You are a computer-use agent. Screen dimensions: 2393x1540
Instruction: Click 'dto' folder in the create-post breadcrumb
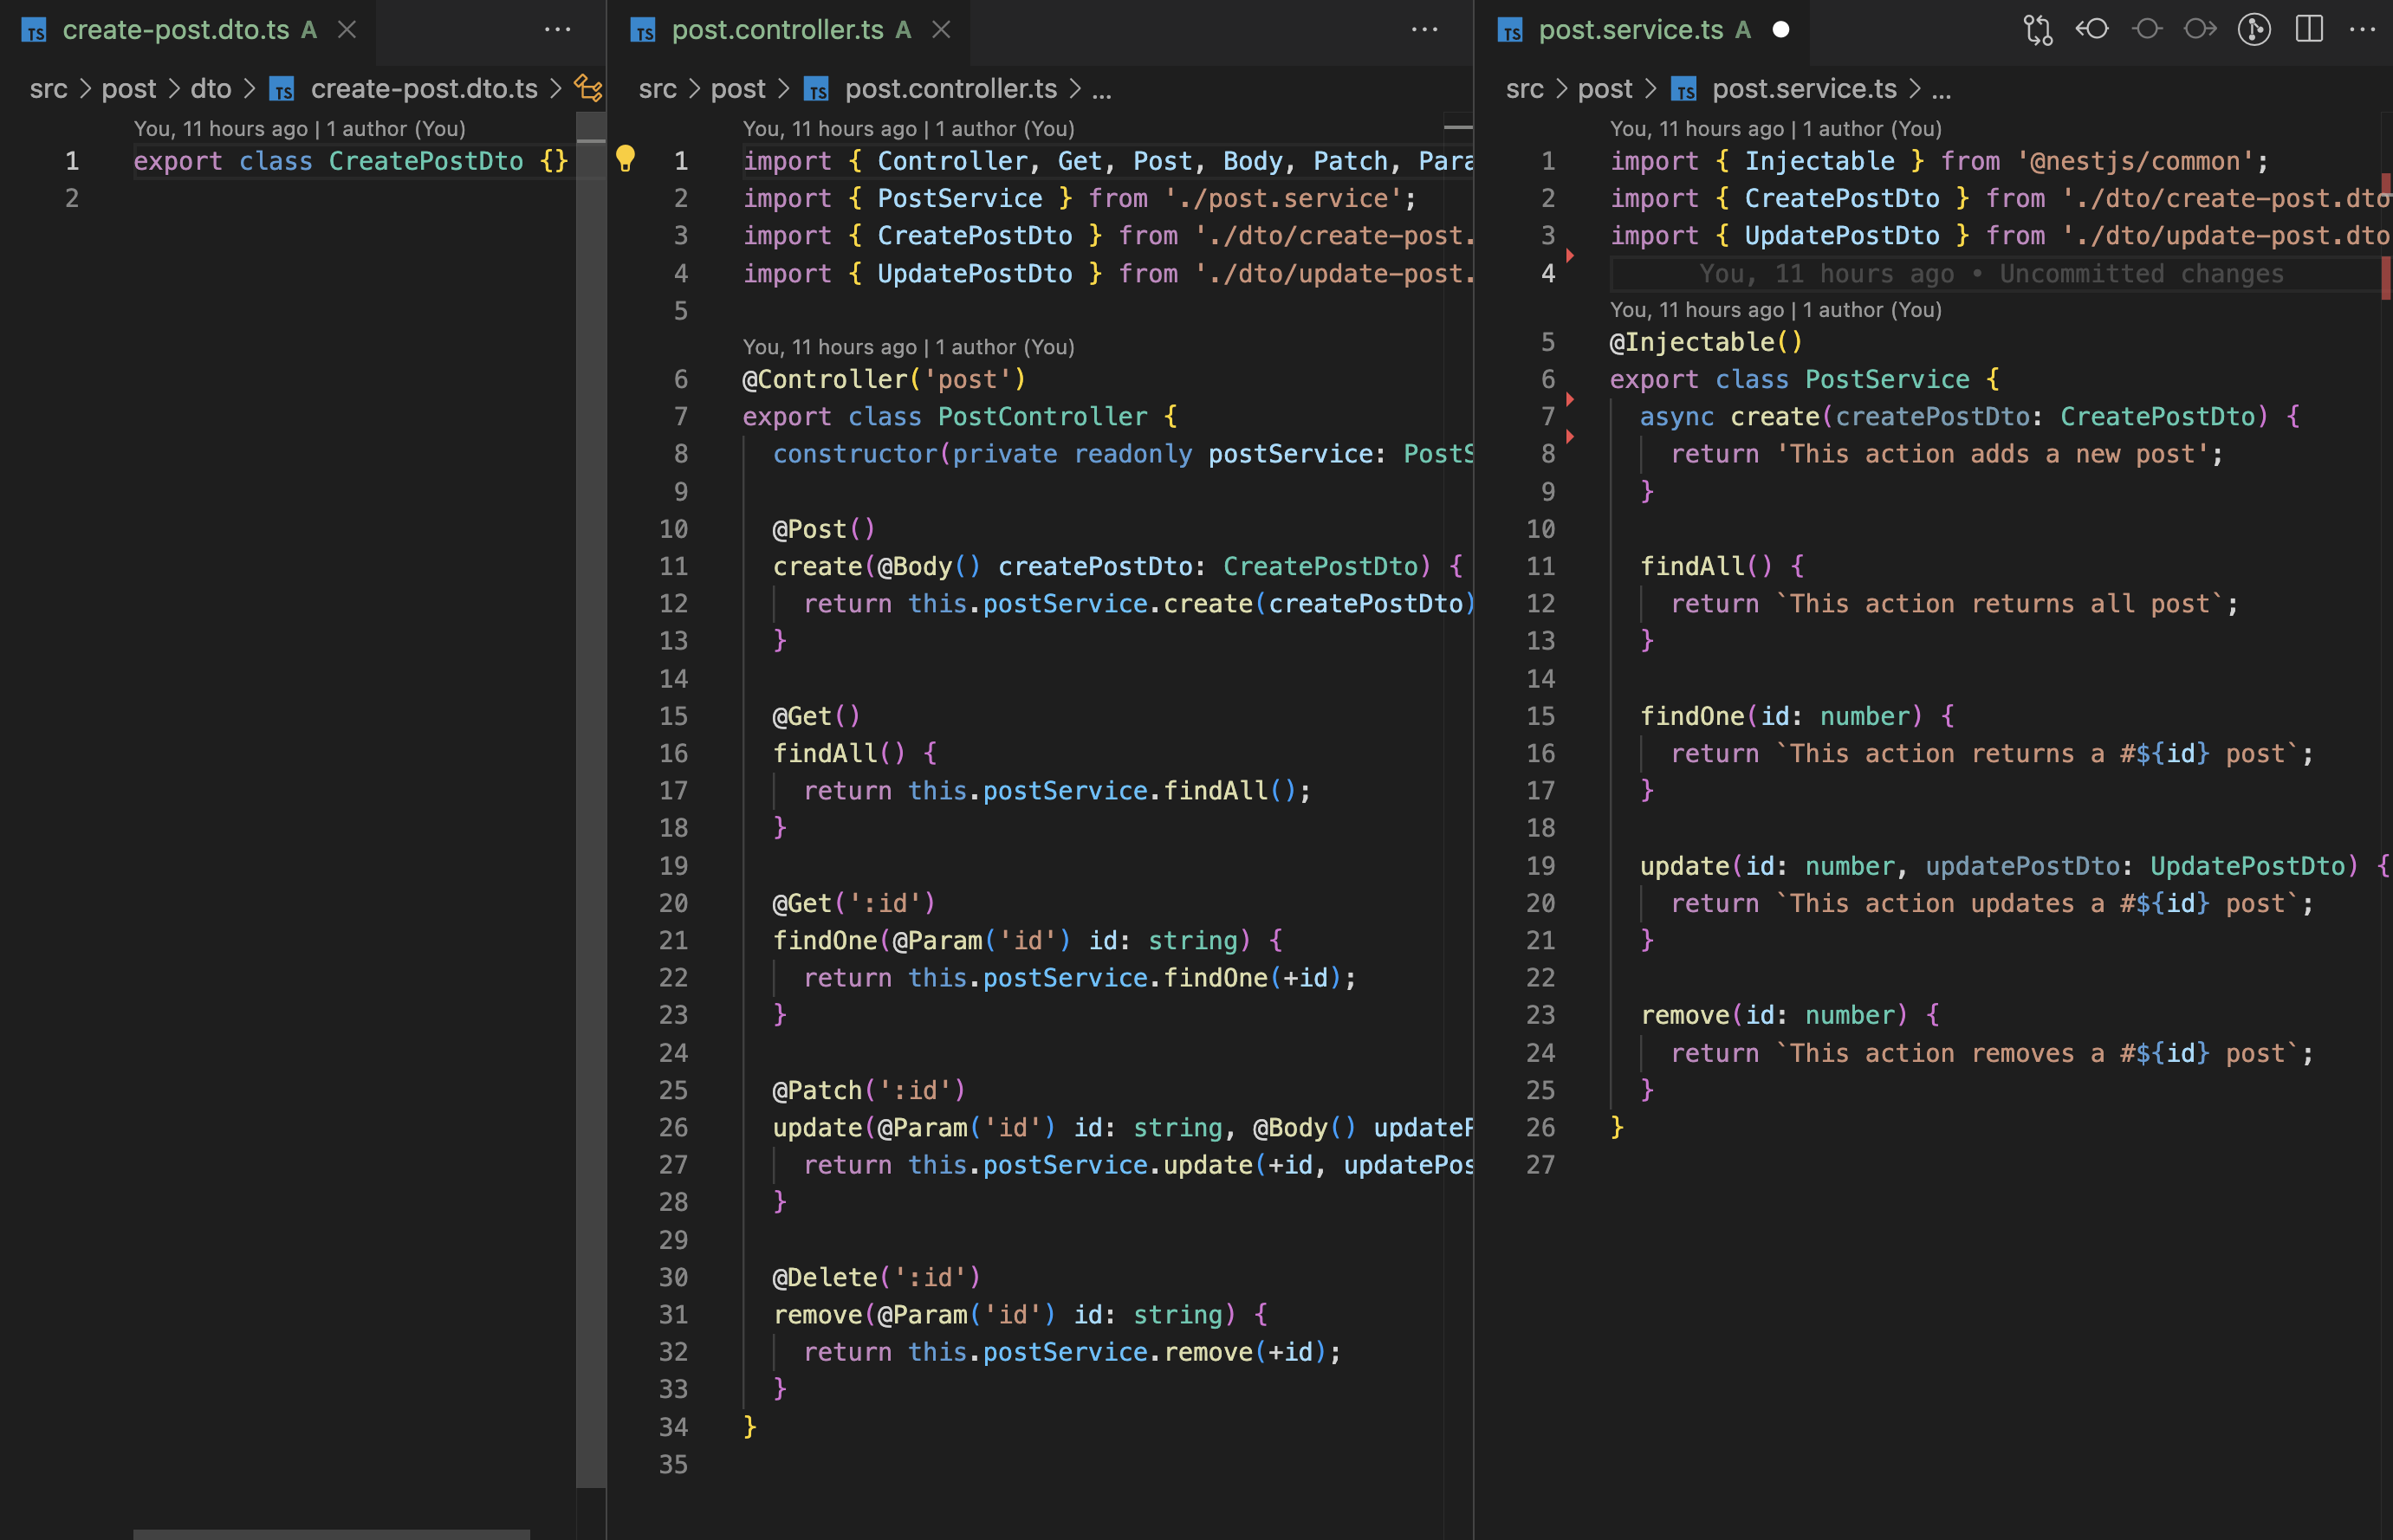(x=210, y=89)
